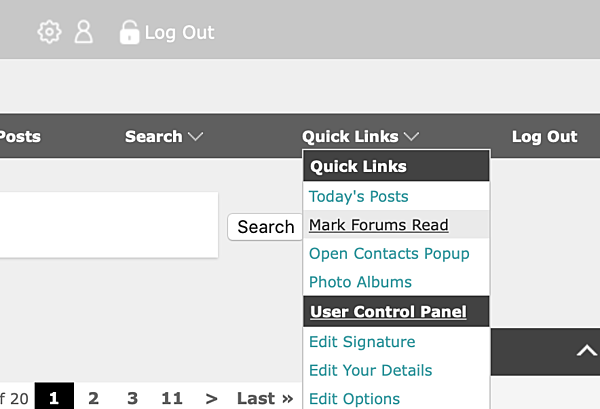Open the user profile icon
The image size is (600, 409).
(83, 32)
